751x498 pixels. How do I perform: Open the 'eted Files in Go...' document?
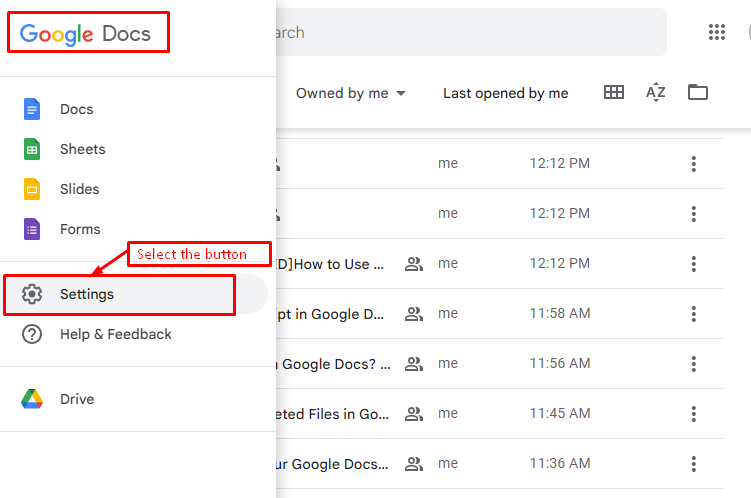pos(332,414)
